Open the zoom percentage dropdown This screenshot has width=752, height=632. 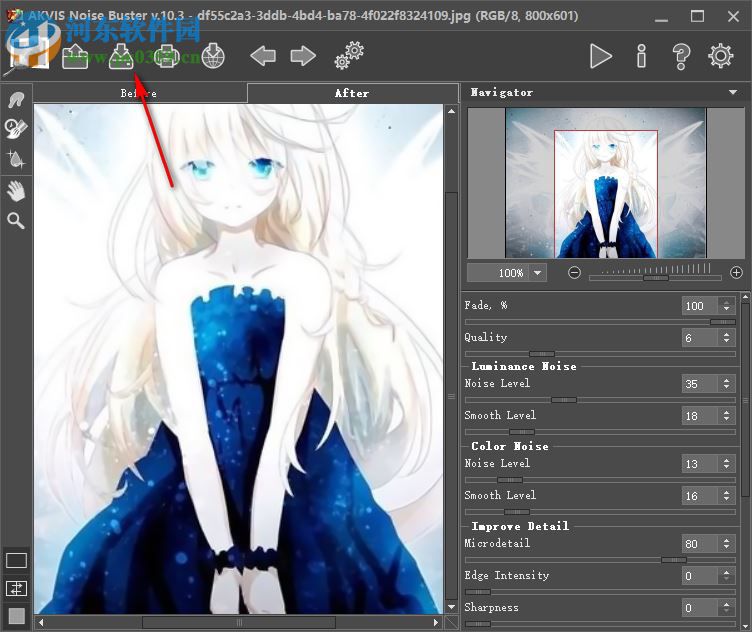[538, 273]
